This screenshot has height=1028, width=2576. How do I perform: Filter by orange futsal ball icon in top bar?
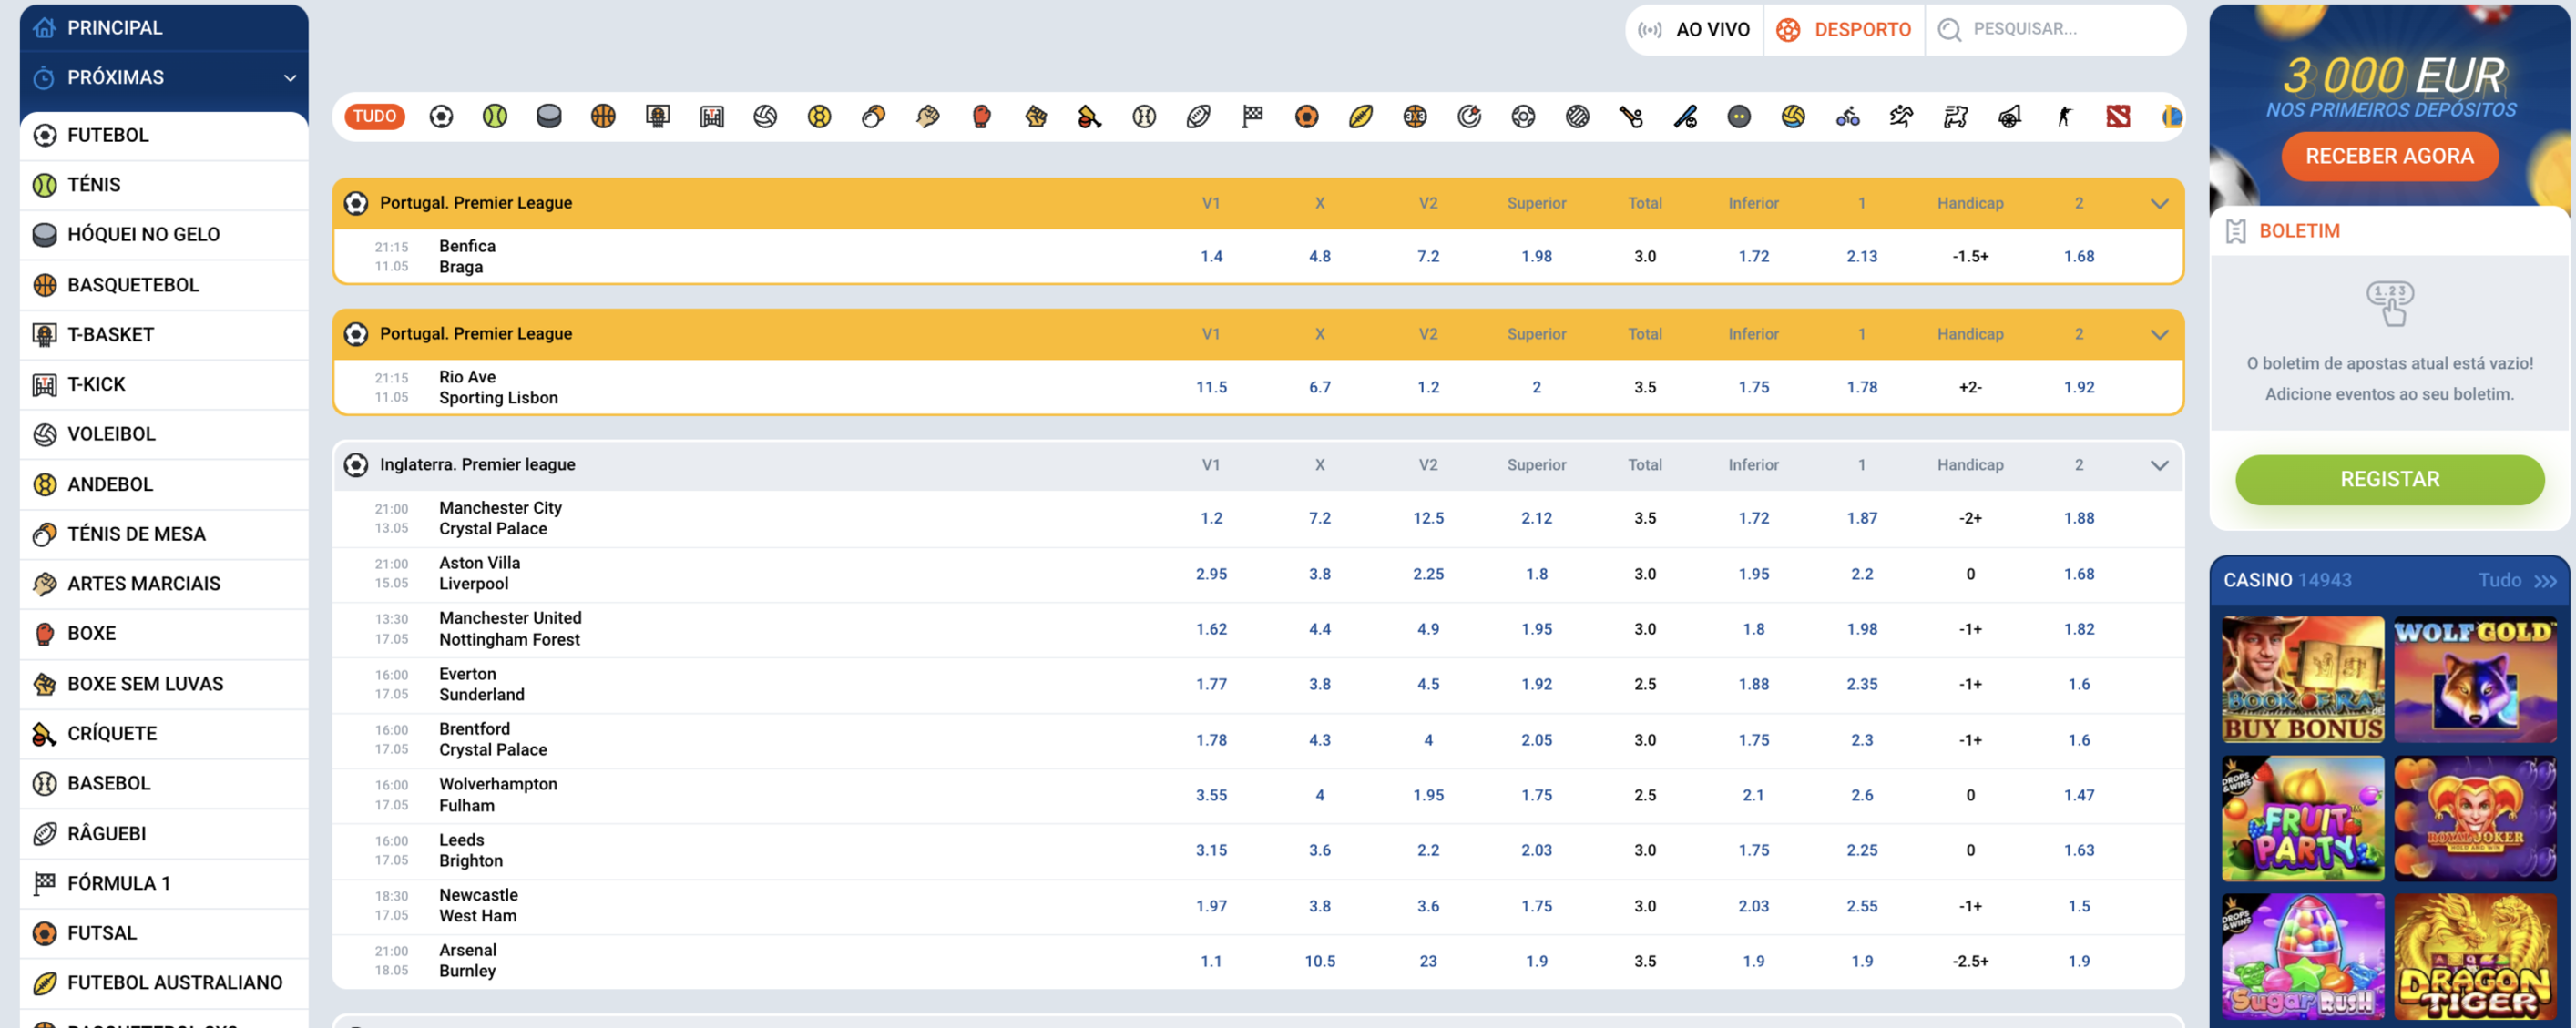(1307, 116)
